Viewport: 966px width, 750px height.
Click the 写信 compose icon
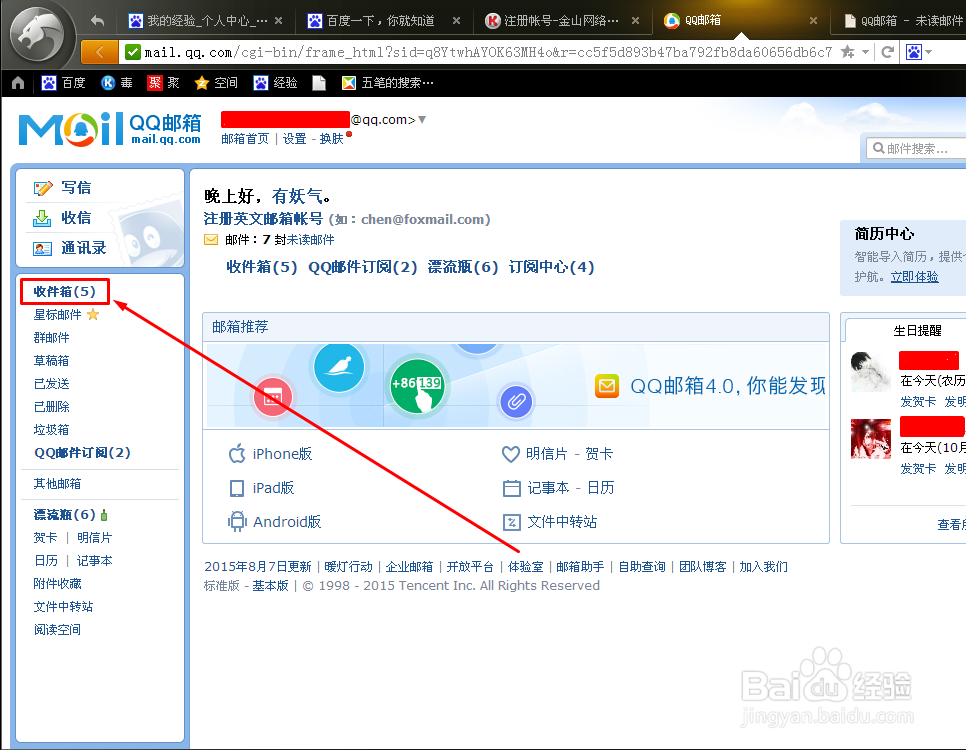[43, 188]
